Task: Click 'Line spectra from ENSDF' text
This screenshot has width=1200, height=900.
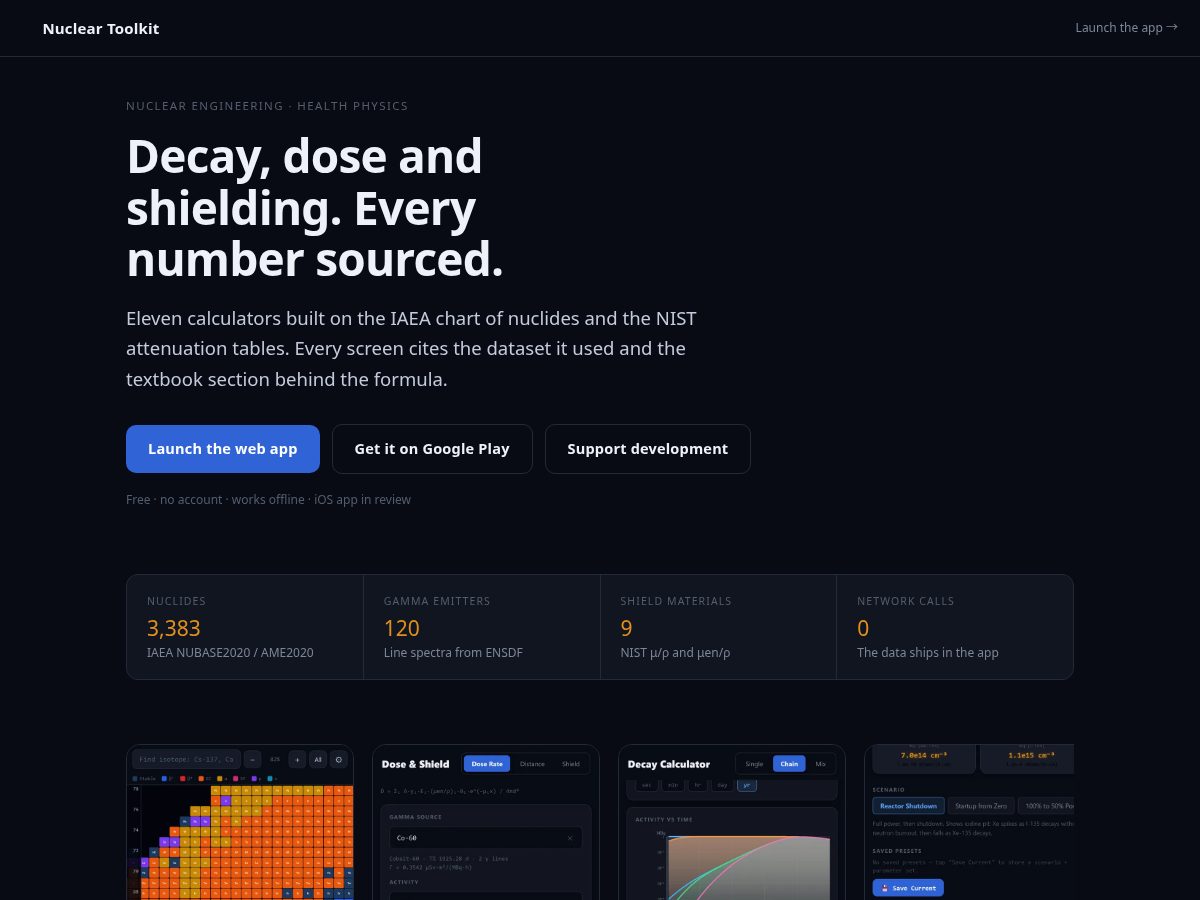Action: 453,653
